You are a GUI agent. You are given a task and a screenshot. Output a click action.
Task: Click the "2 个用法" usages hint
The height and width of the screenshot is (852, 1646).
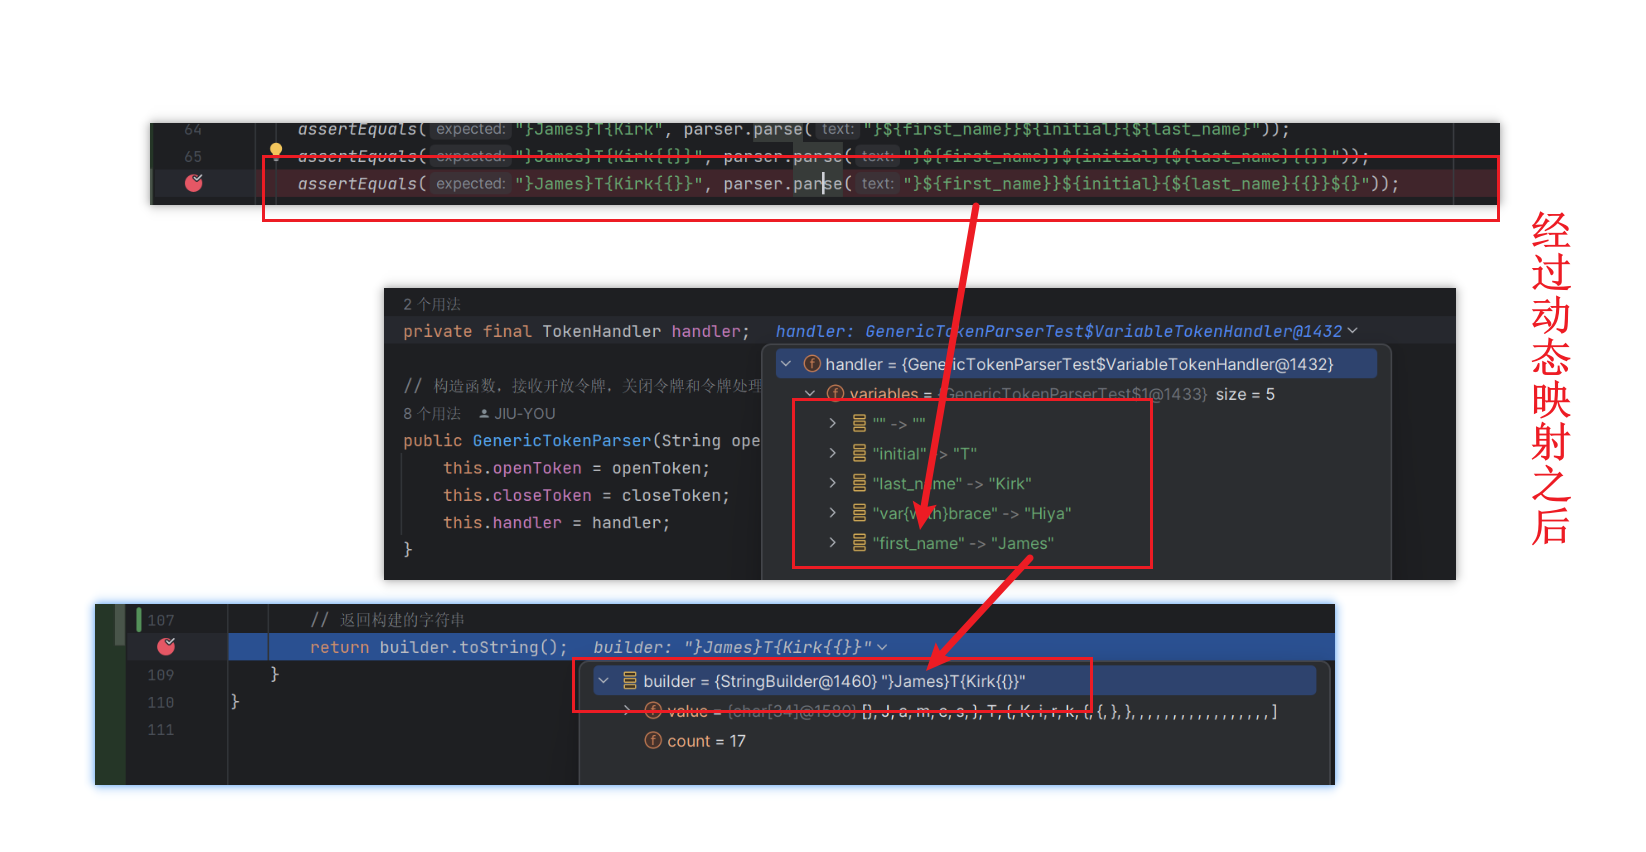pos(432,304)
